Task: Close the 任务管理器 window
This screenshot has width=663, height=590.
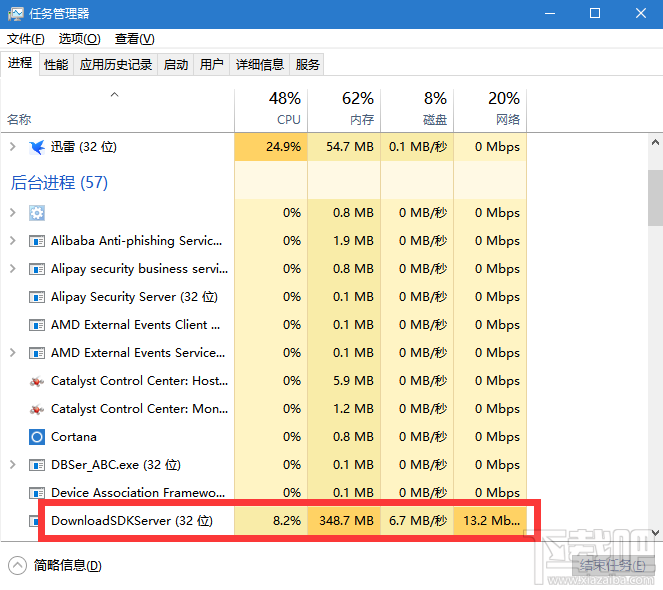Action: coord(641,14)
